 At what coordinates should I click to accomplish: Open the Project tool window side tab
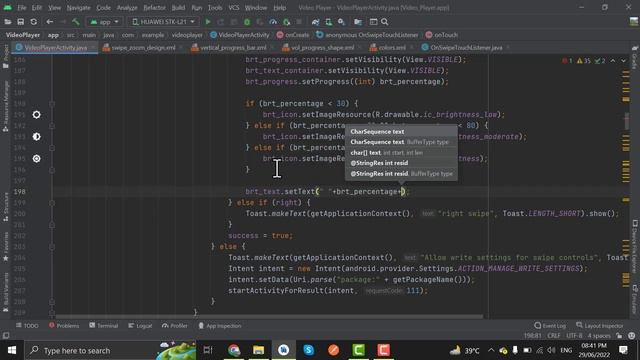click(x=5, y=57)
